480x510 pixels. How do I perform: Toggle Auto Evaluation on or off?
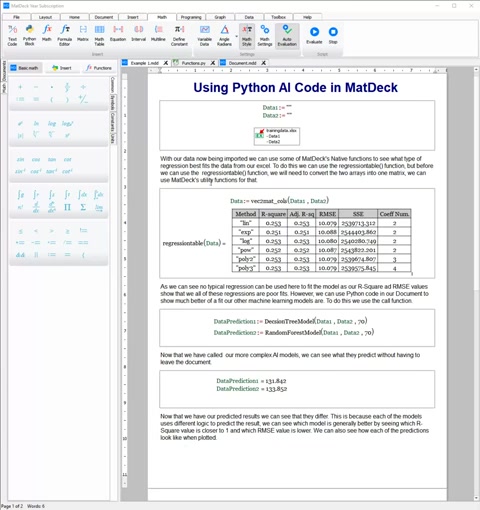[x=287, y=35]
